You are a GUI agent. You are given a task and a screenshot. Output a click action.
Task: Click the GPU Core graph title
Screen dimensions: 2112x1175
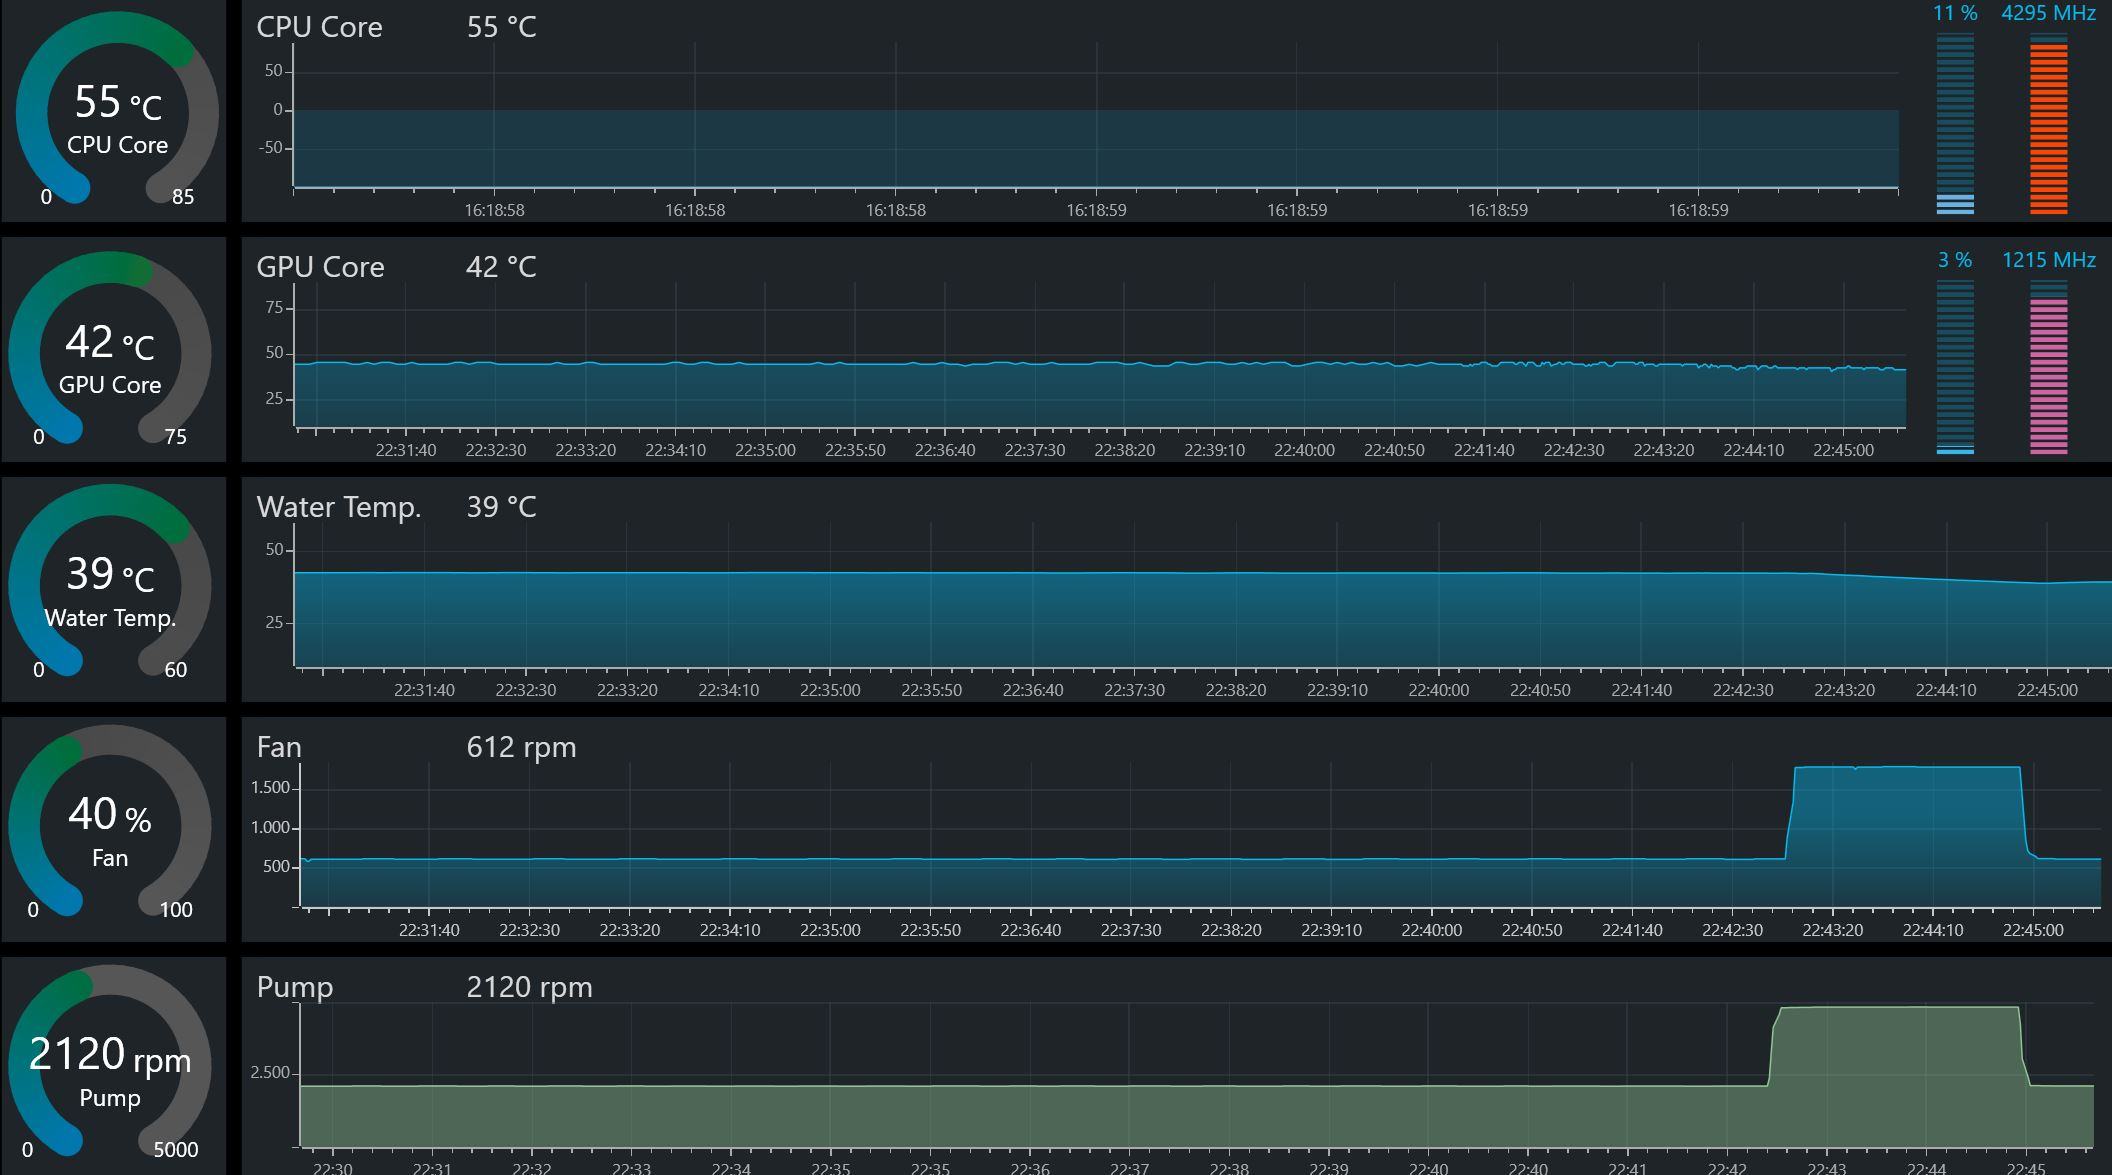coord(320,267)
